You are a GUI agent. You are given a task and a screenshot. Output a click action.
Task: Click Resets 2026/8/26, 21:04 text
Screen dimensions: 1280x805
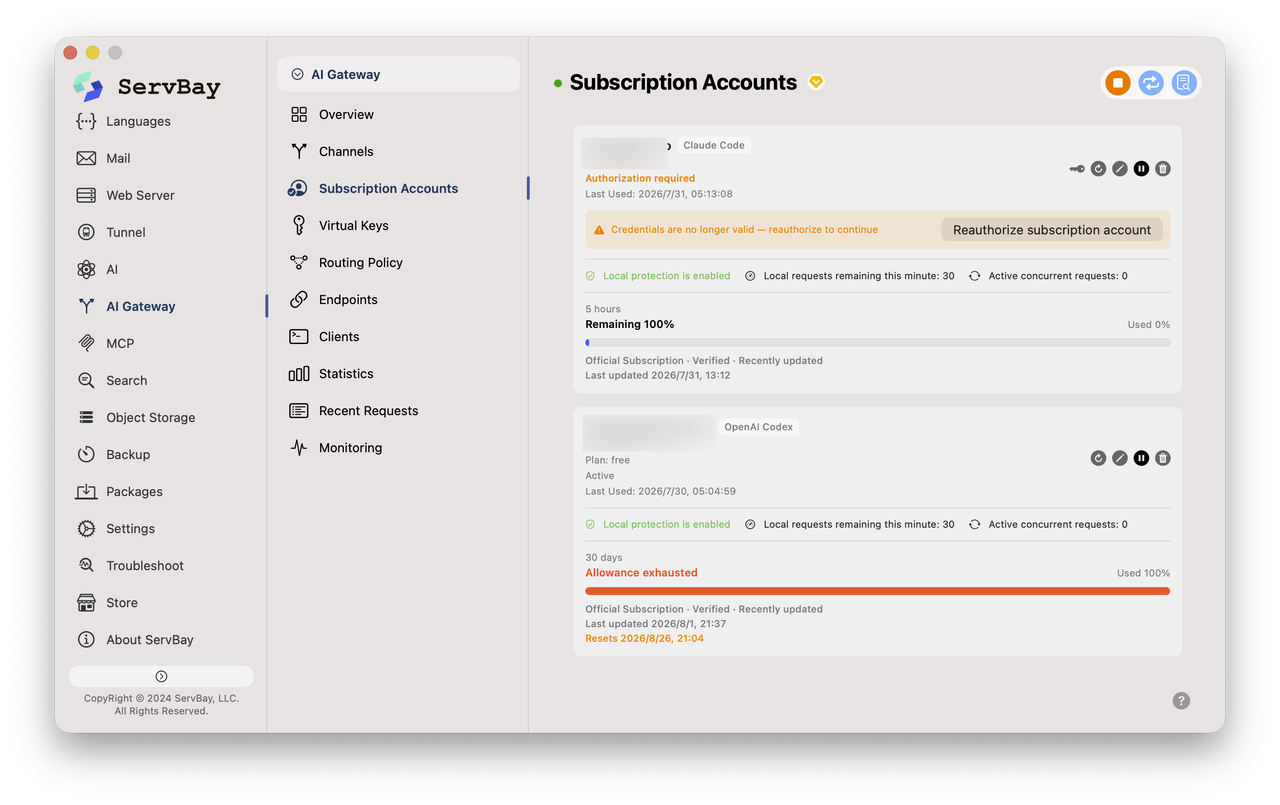pos(644,639)
